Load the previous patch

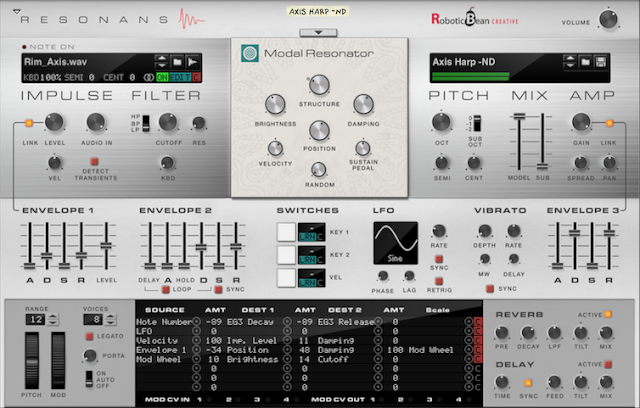click(569, 58)
